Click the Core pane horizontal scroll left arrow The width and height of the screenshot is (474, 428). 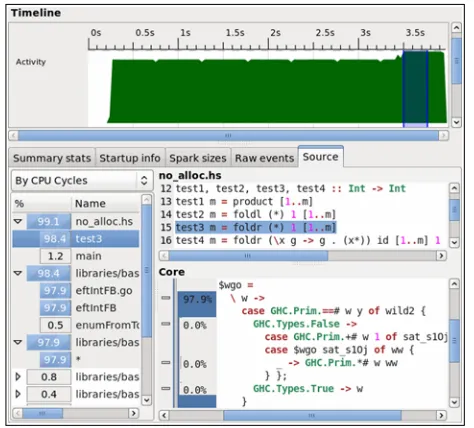pos(164,415)
